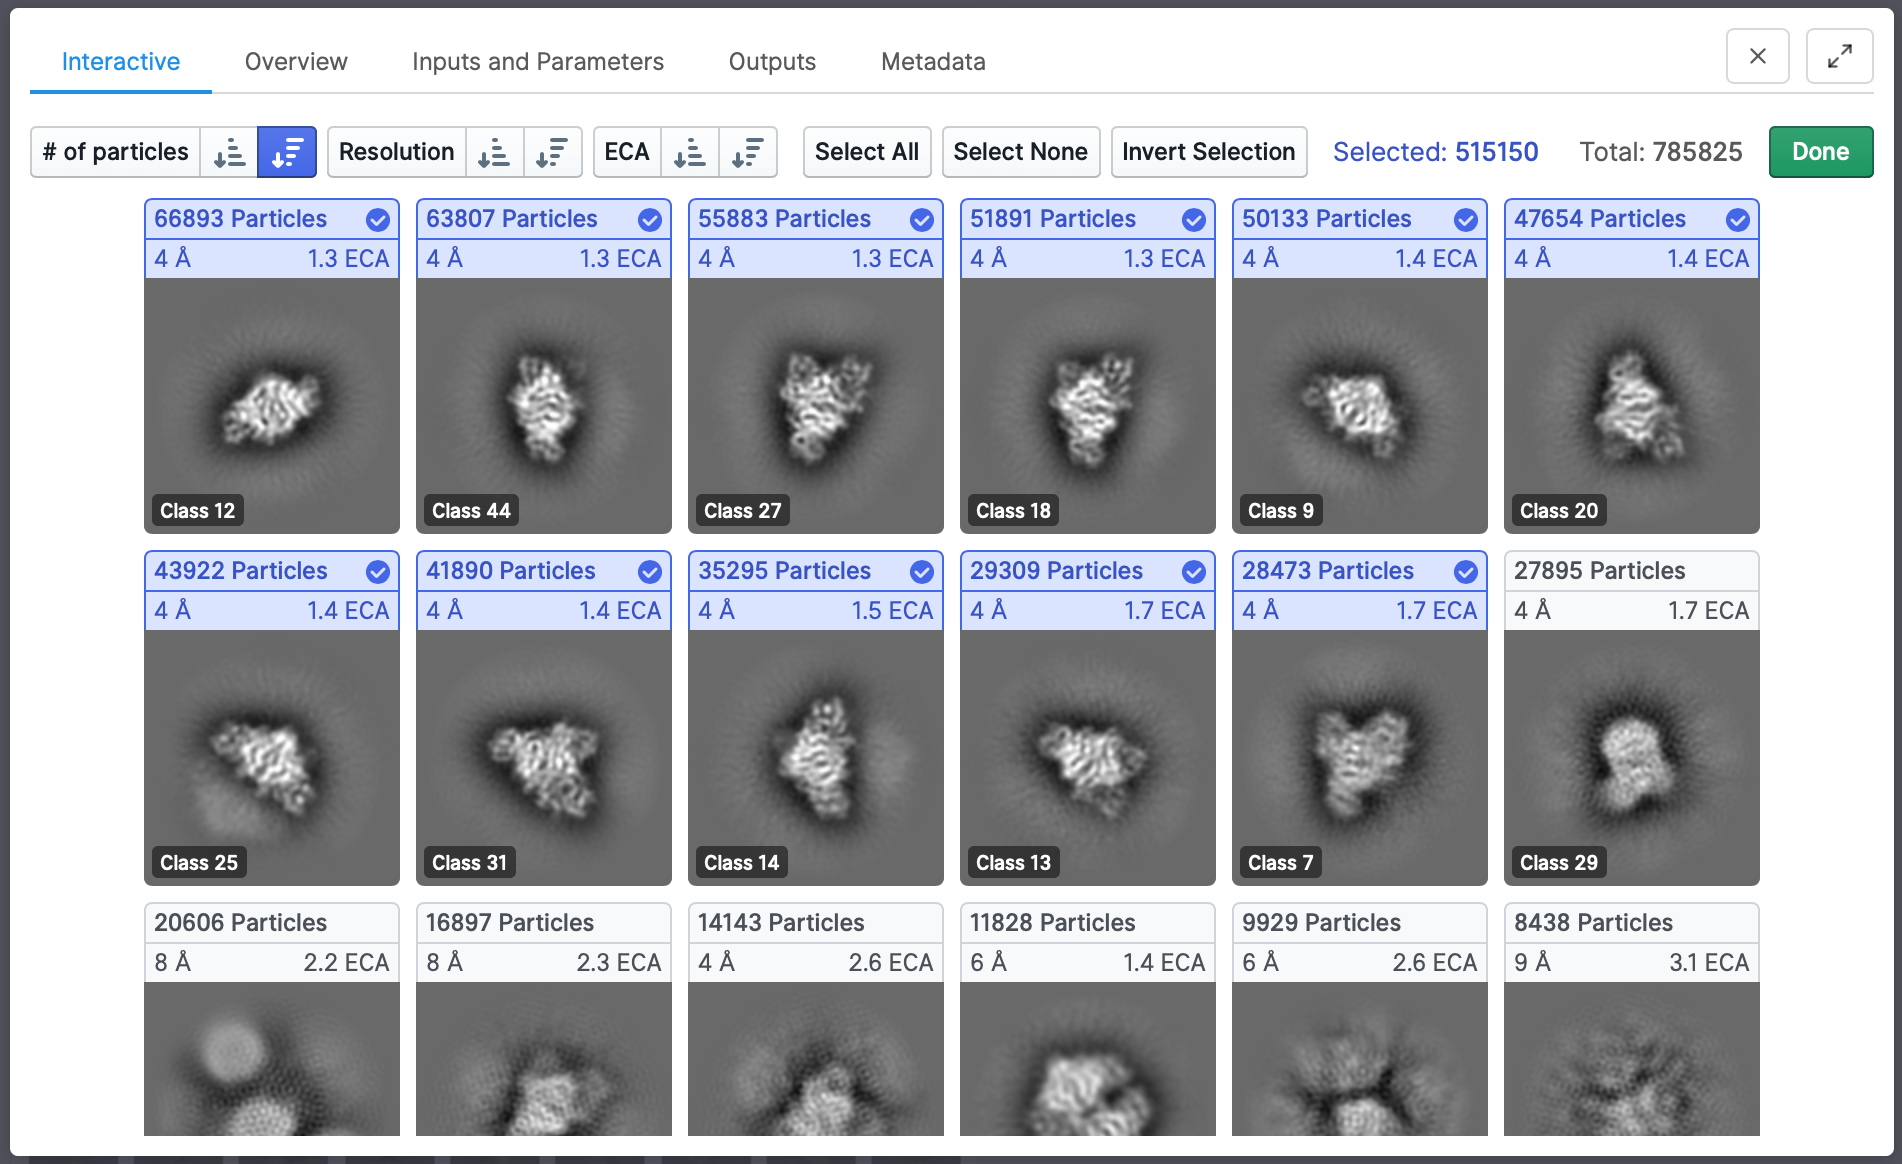This screenshot has width=1902, height=1164.
Task: Open the Metadata tab
Action: (x=933, y=62)
